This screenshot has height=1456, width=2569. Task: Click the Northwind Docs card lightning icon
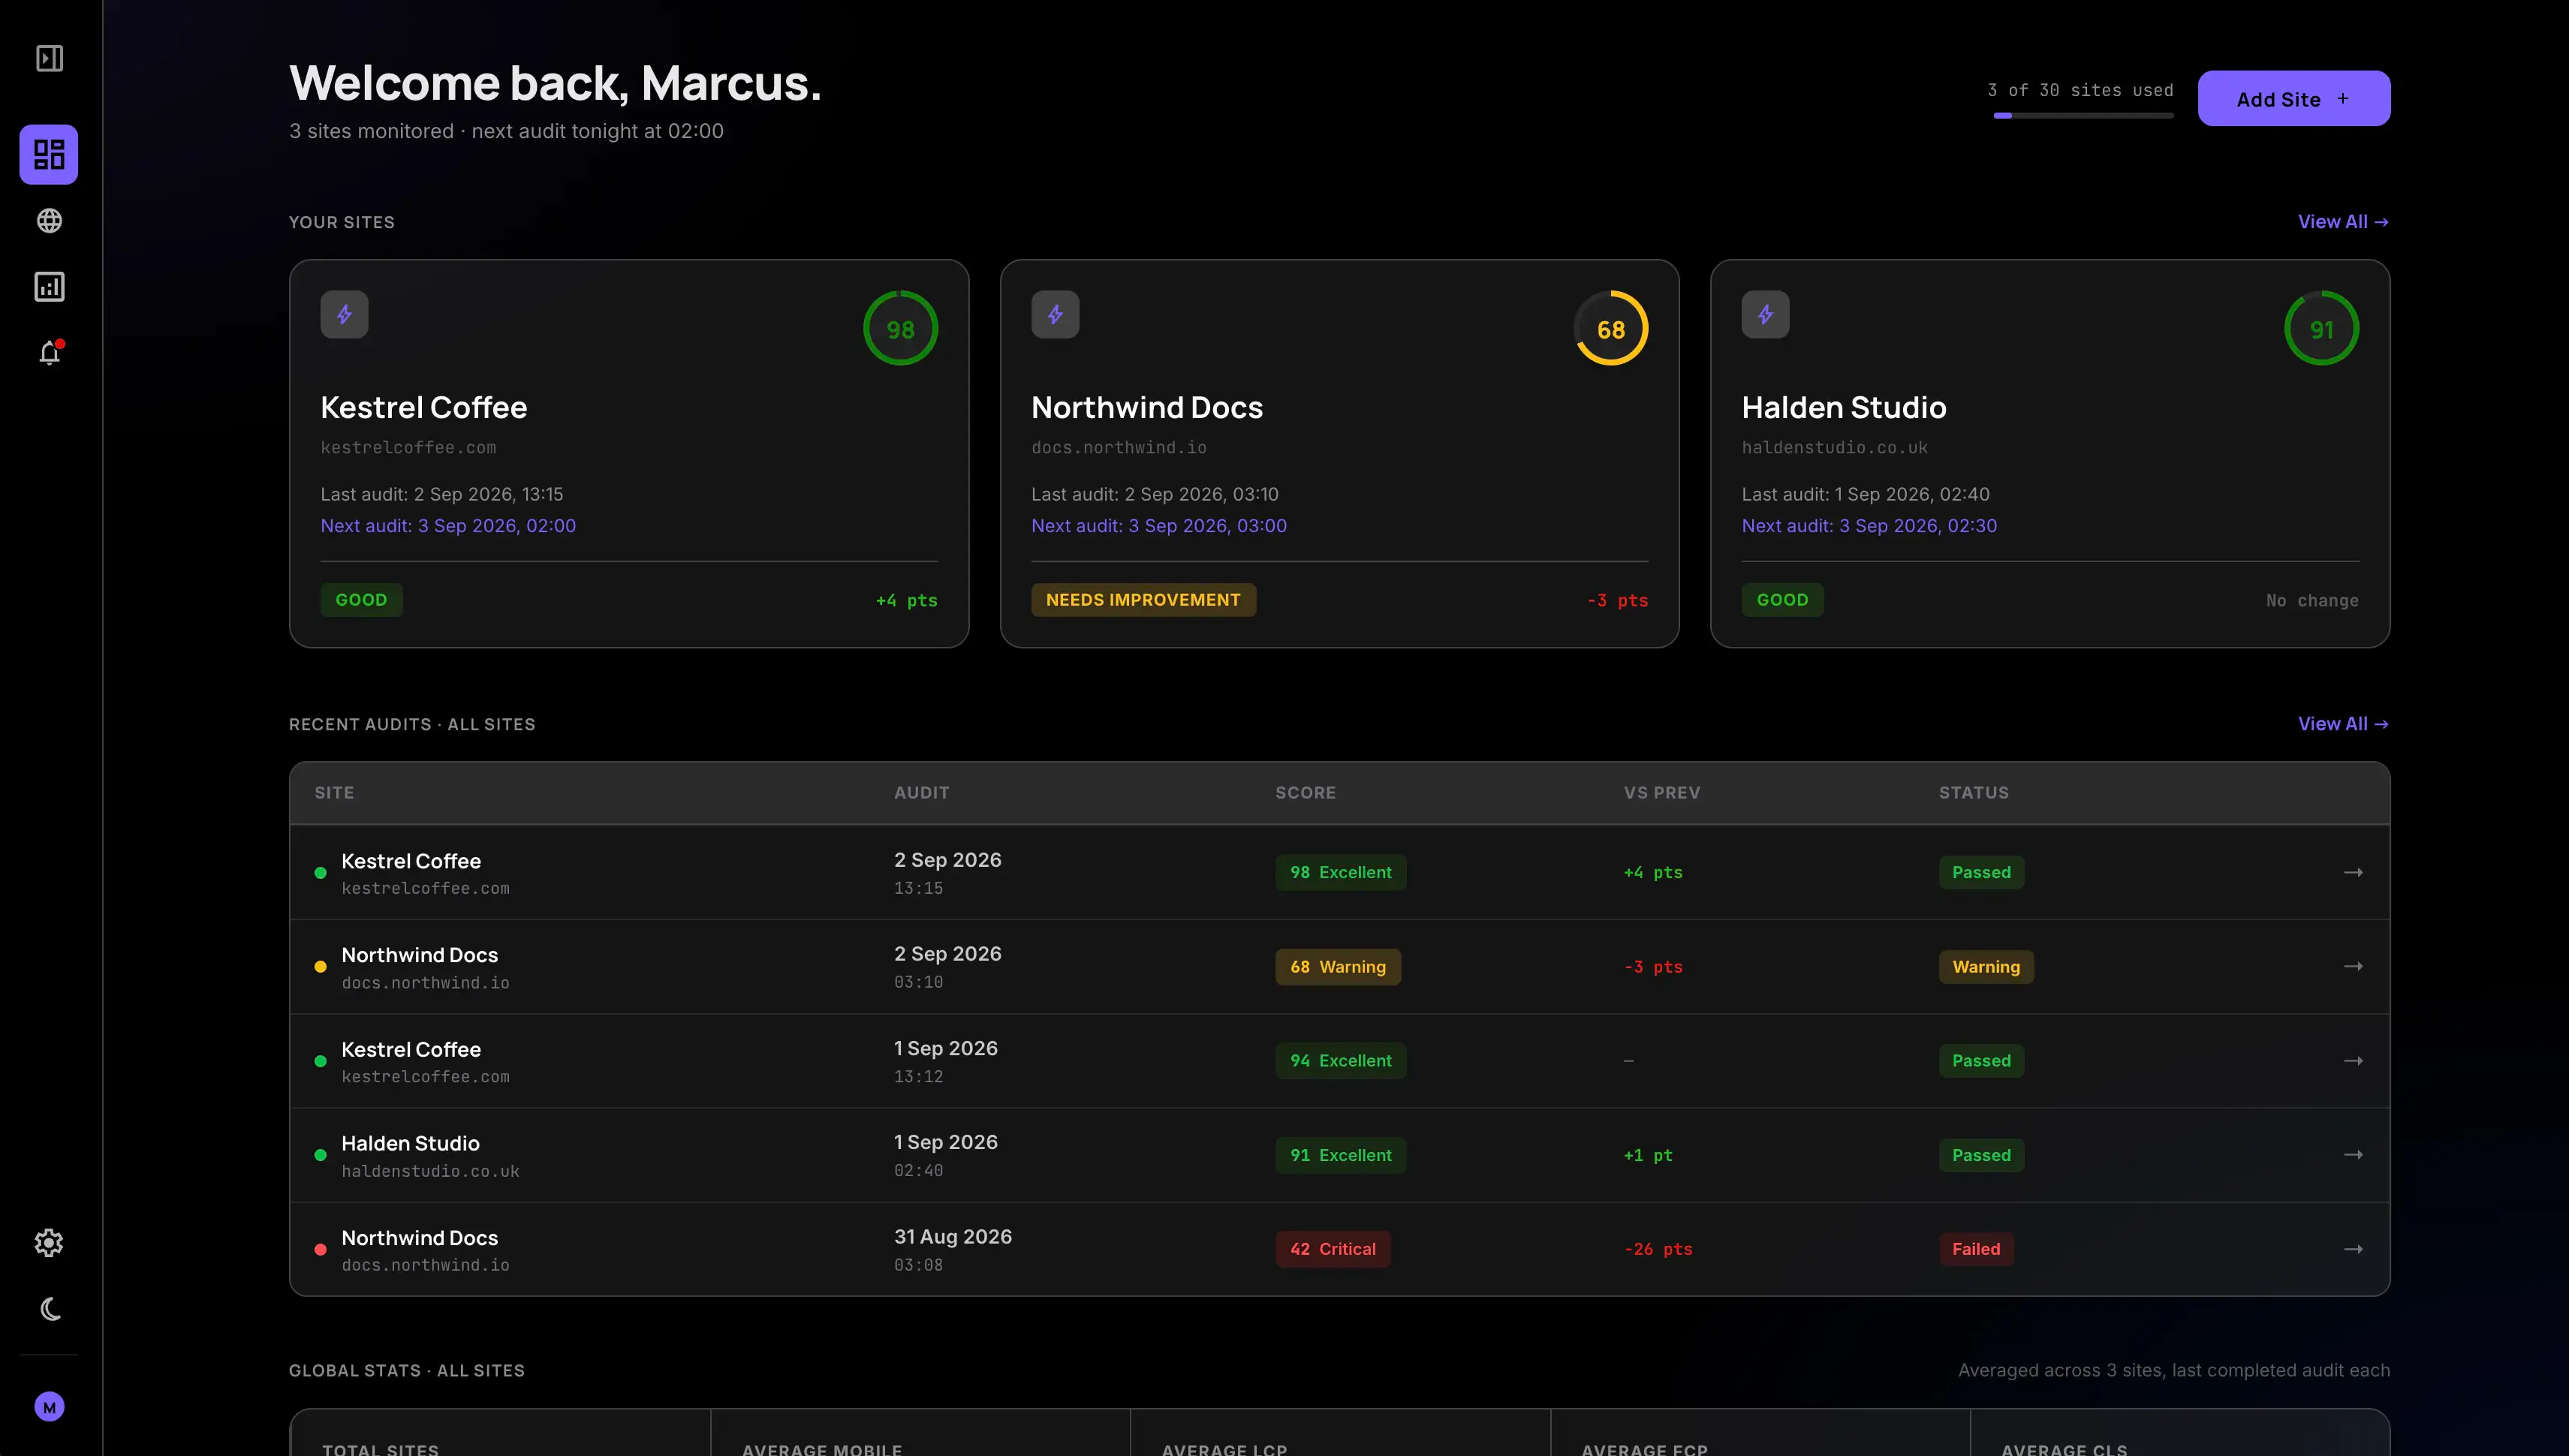tap(1055, 314)
